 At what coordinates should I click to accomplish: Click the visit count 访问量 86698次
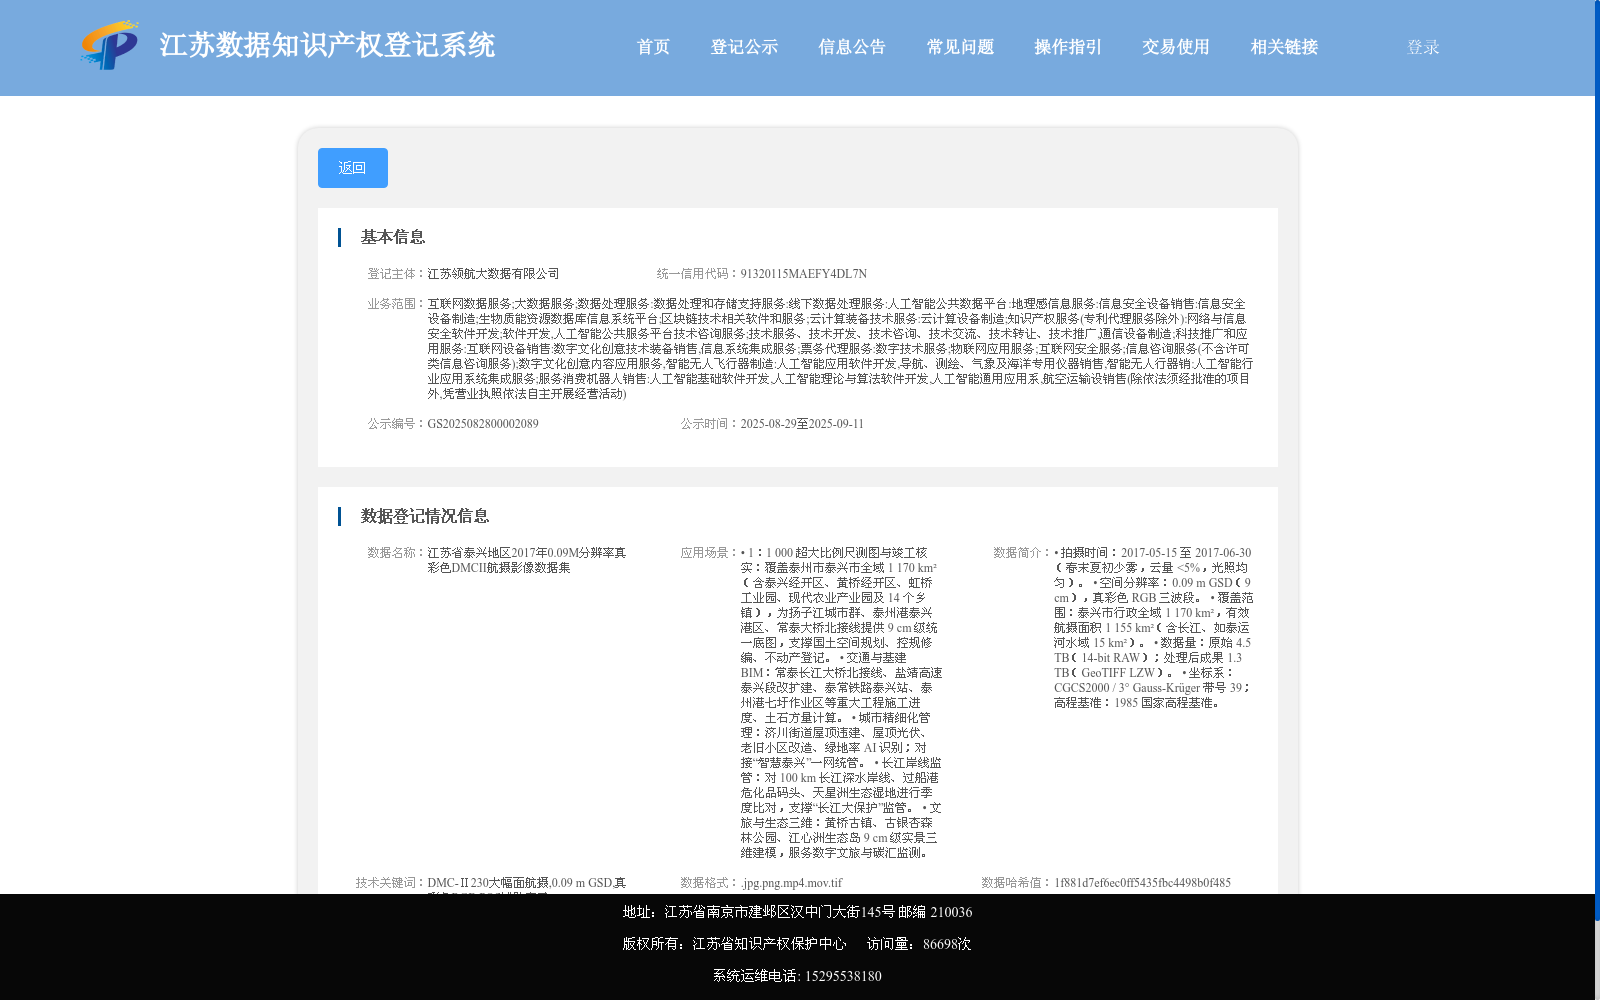919,944
